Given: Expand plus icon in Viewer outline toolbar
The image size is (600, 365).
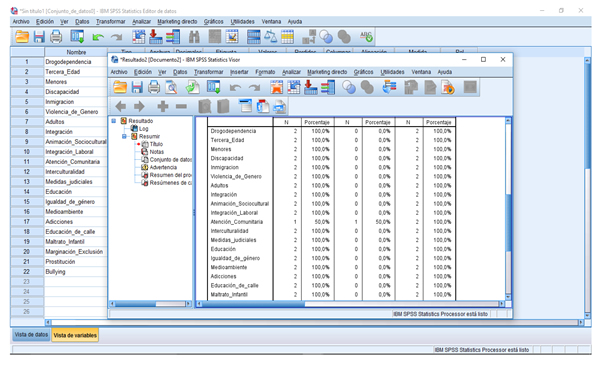Looking at the screenshot, I should tap(163, 106).
